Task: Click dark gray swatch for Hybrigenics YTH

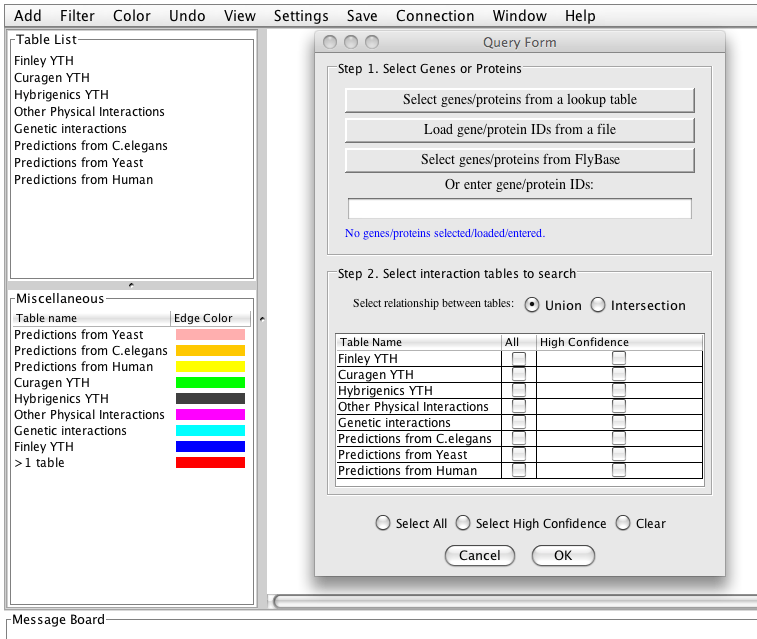Action: 210,399
